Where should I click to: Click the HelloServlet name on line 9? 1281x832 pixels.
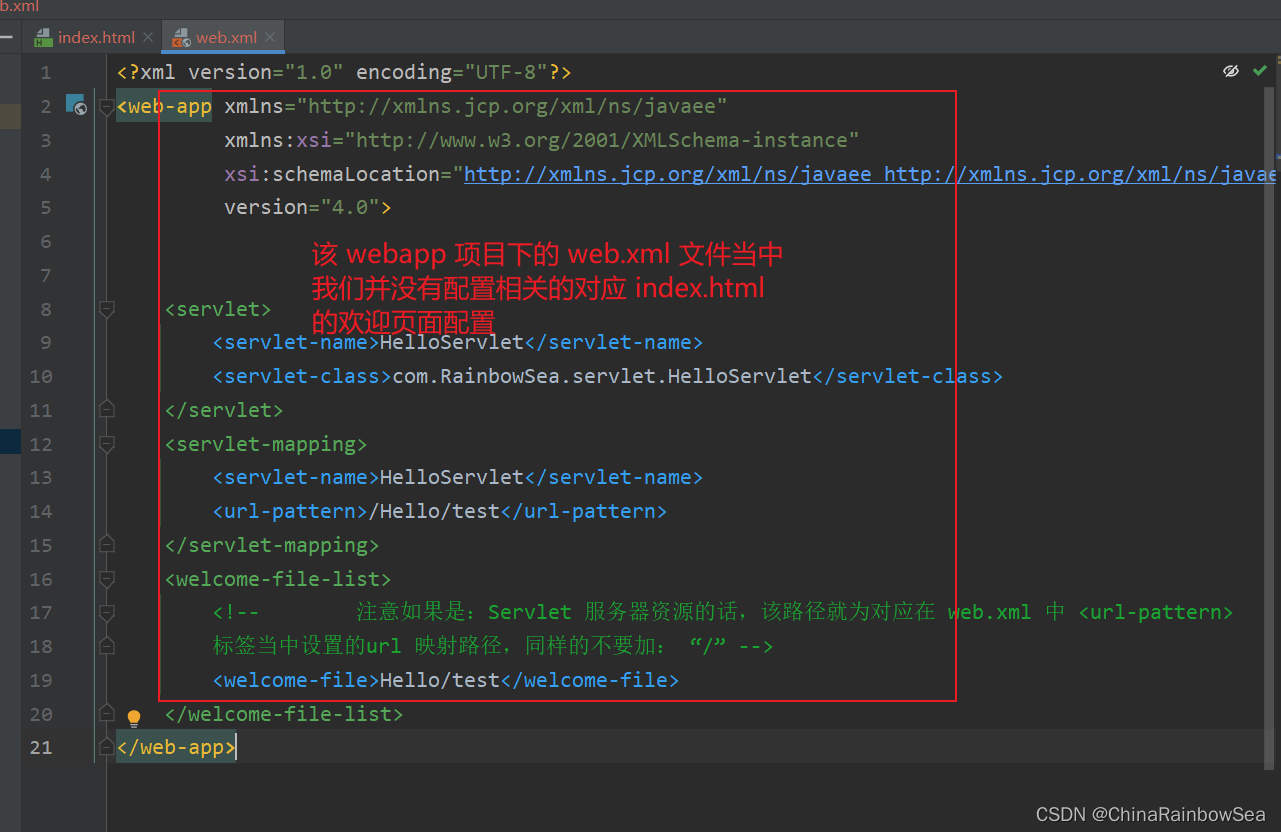[452, 342]
